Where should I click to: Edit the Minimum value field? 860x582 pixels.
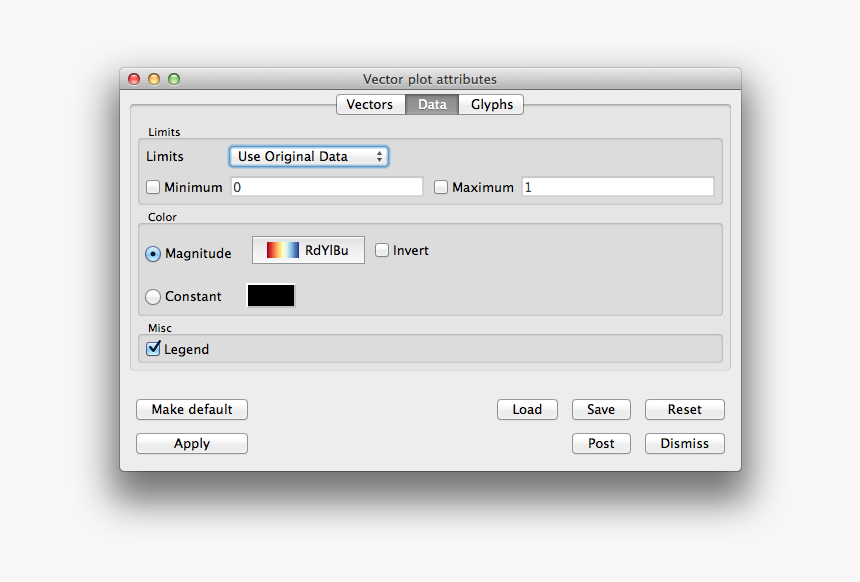326,187
